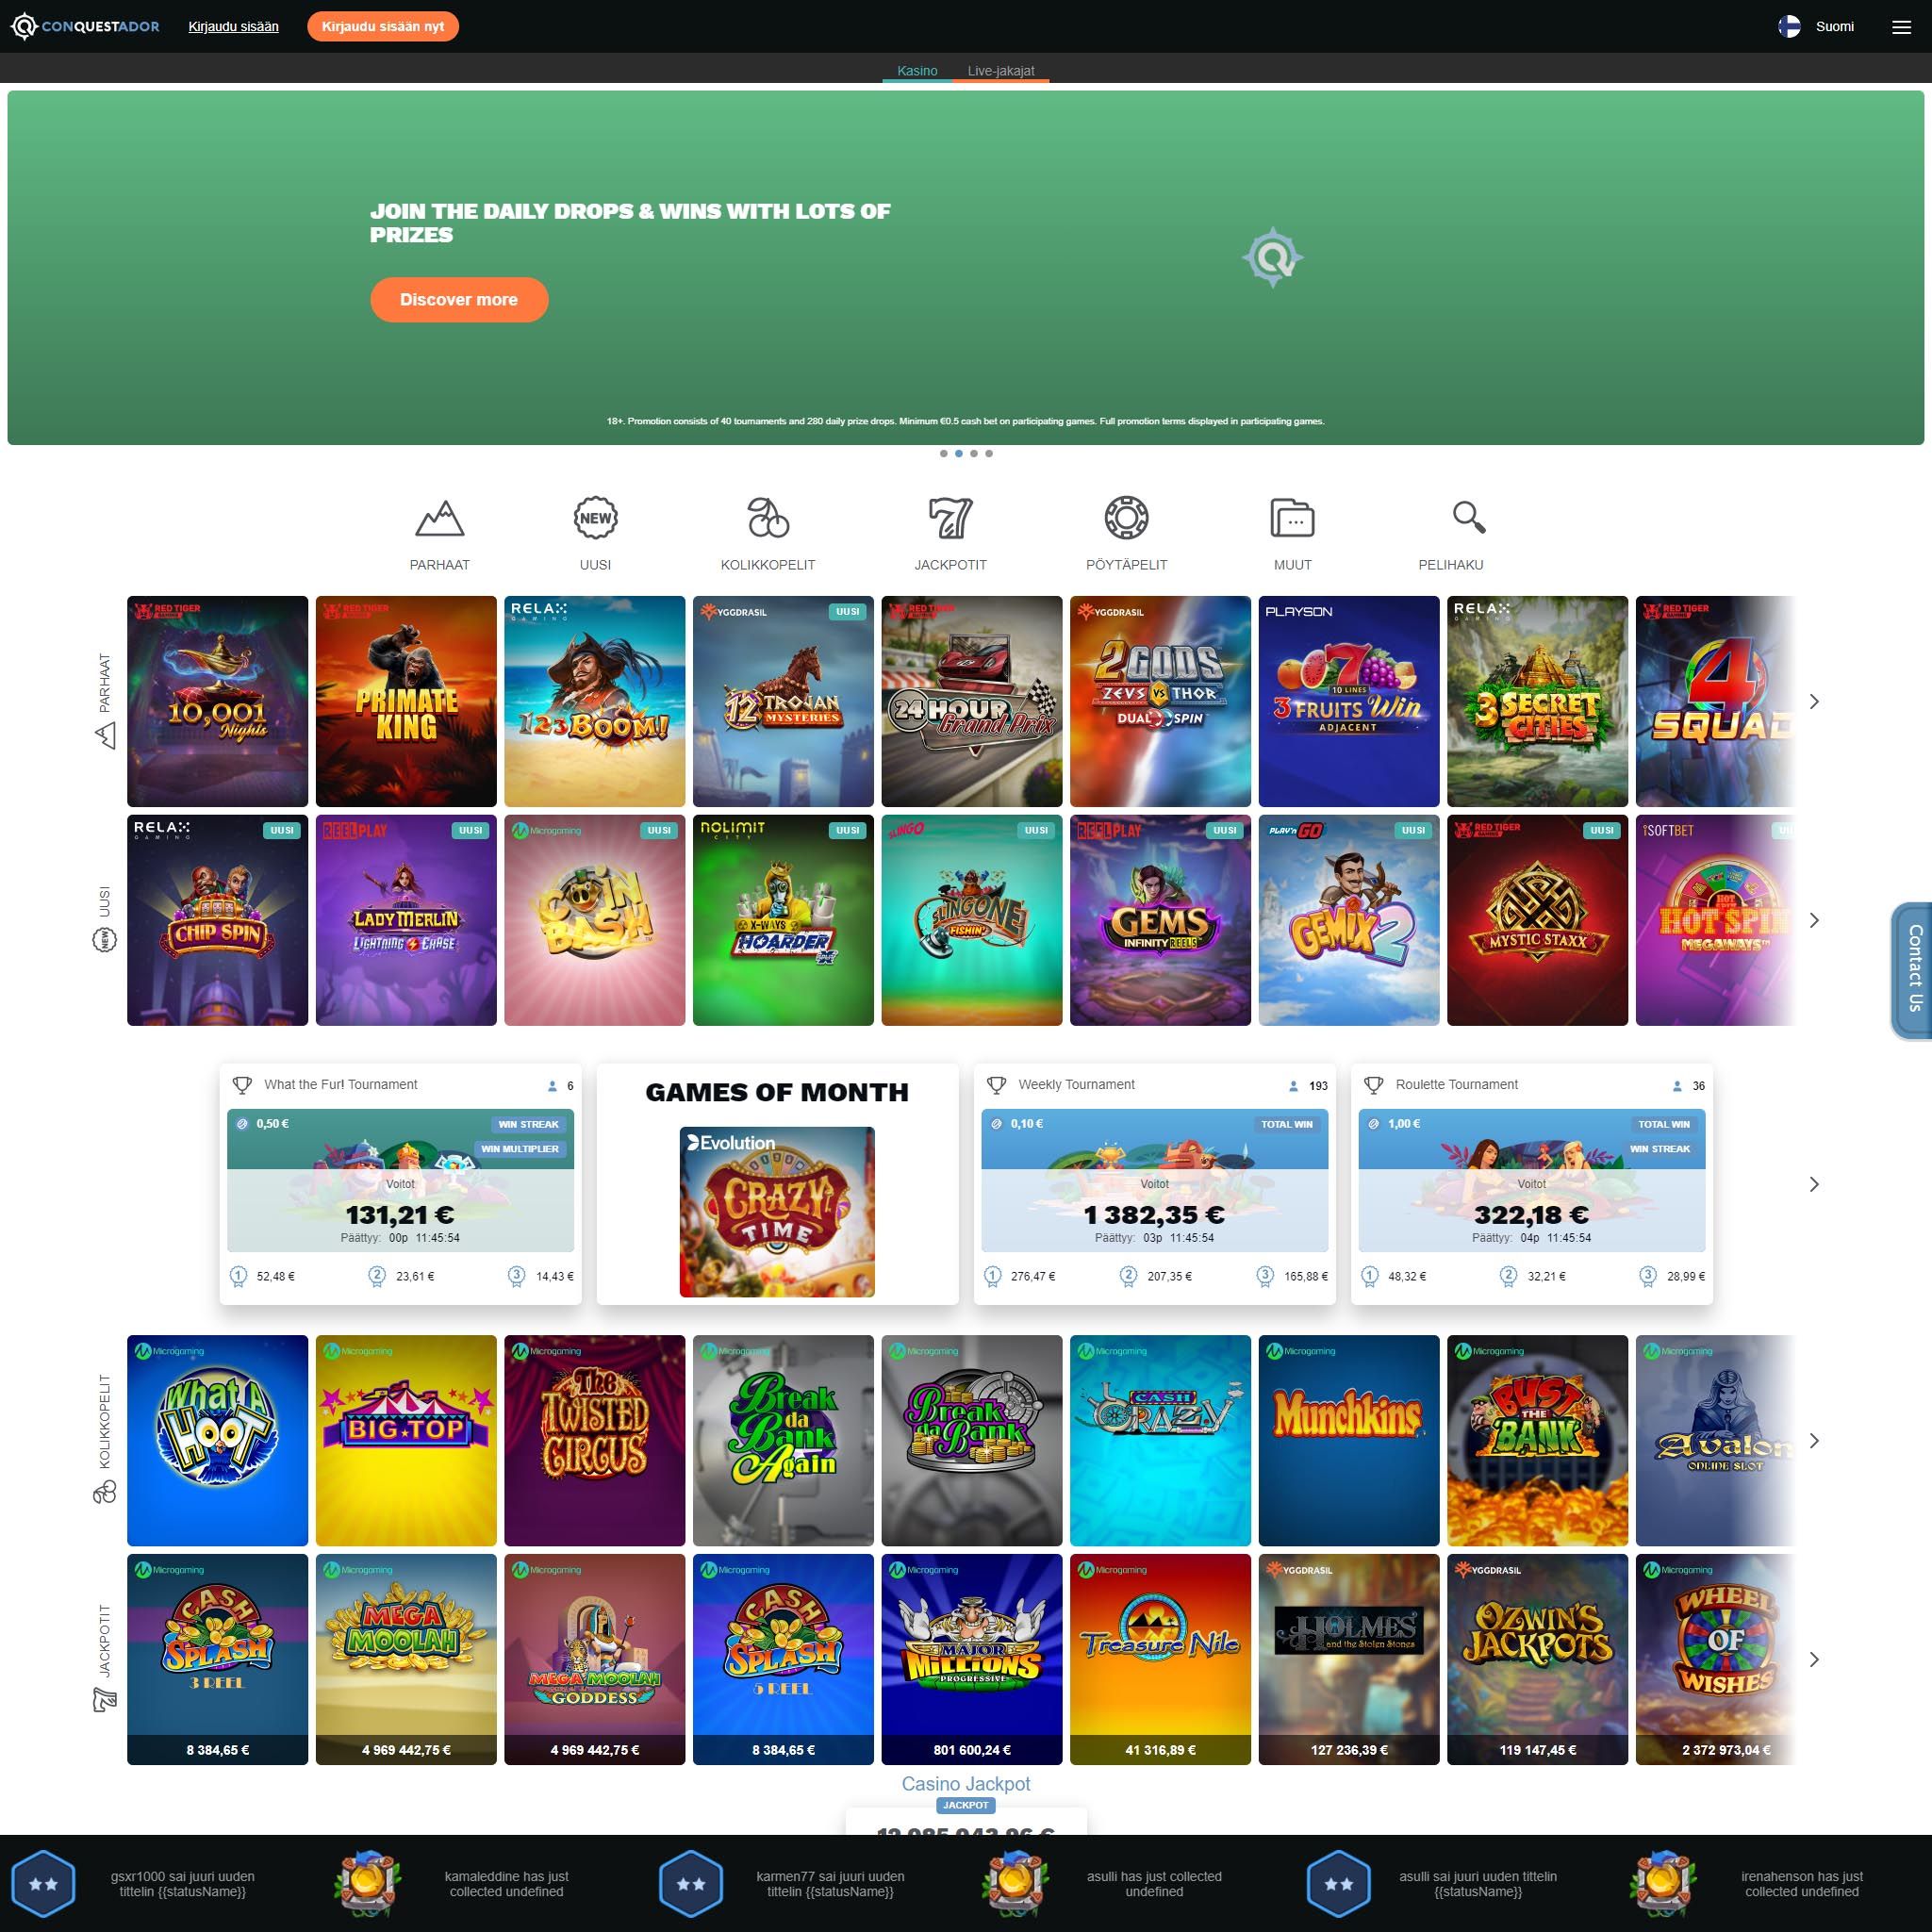Click the right arrow on PARHAAT row
Image resolution: width=1932 pixels, height=1932 pixels.
point(1811,701)
